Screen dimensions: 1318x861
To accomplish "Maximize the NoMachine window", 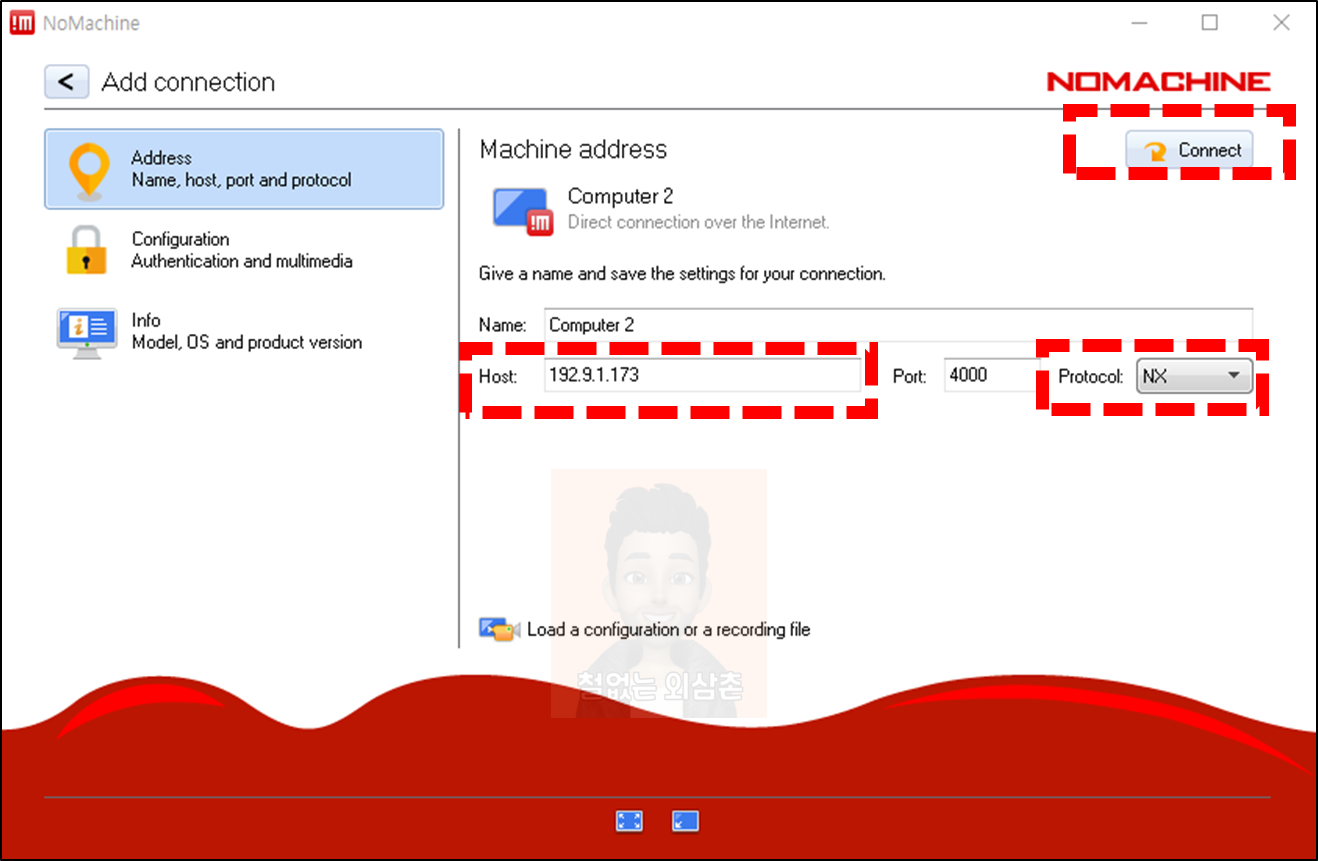I will point(1210,22).
